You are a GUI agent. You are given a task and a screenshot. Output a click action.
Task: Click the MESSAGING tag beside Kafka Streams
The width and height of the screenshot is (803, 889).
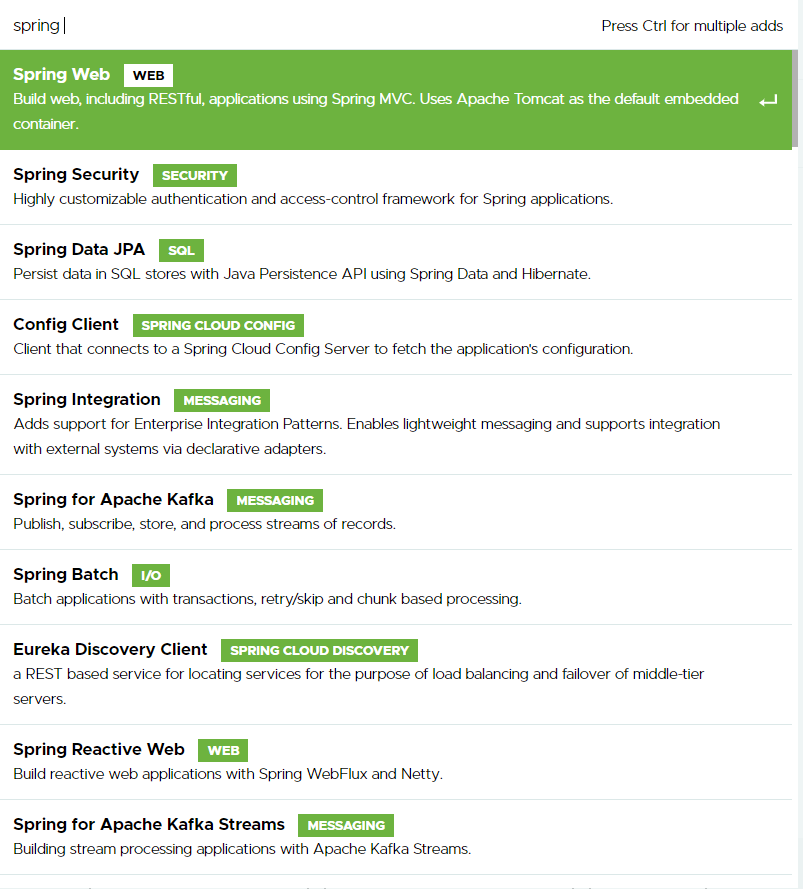(x=346, y=826)
